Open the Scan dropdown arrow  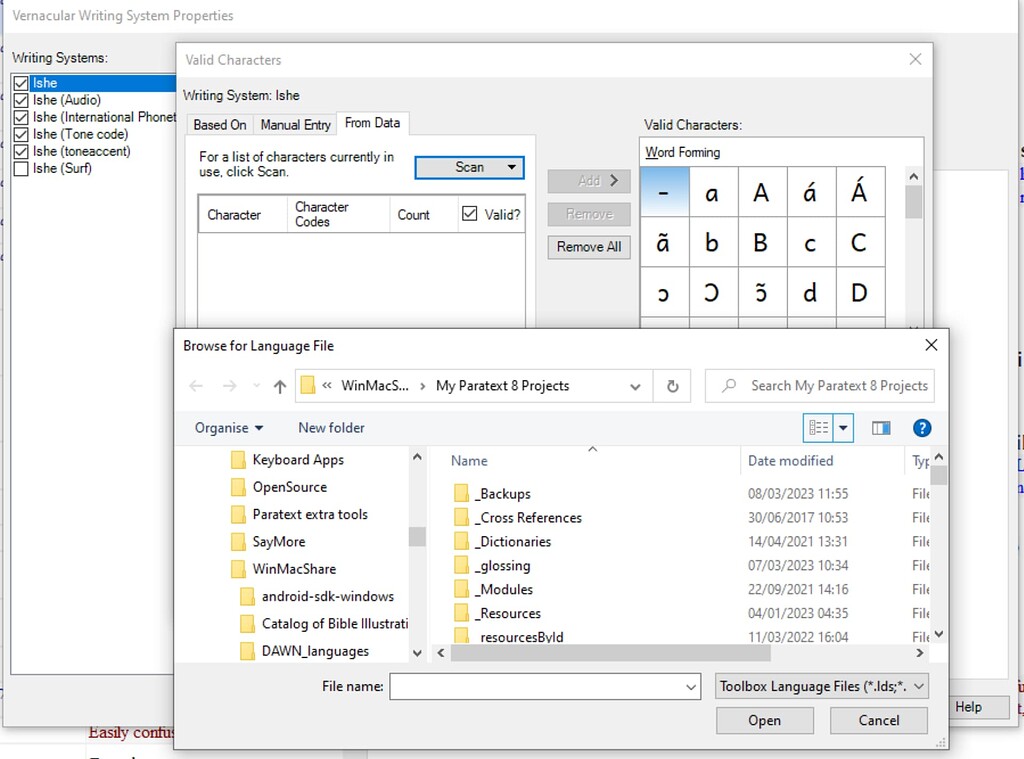click(513, 167)
